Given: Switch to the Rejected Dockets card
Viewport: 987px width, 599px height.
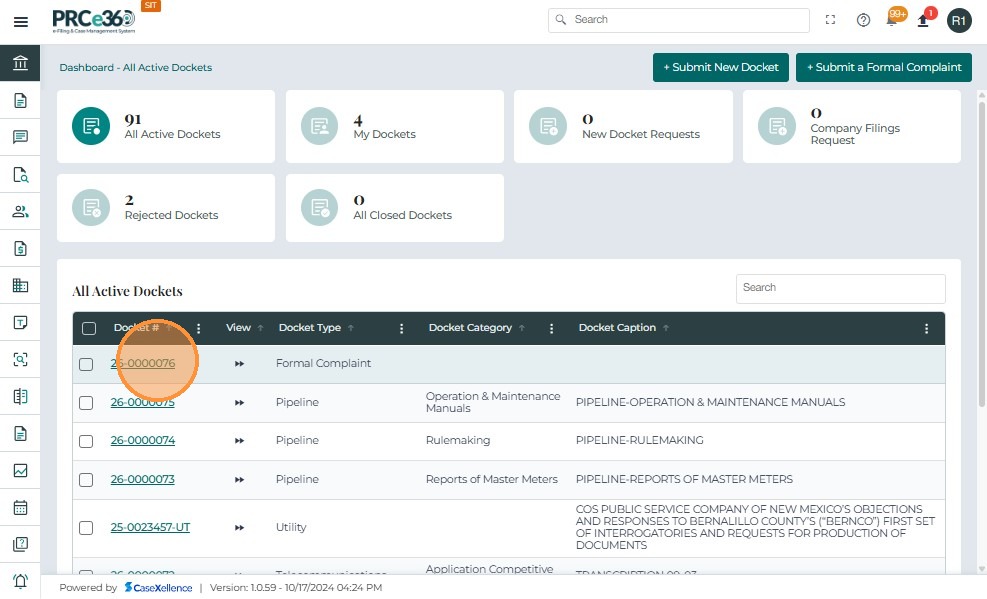Looking at the screenshot, I should (165, 208).
